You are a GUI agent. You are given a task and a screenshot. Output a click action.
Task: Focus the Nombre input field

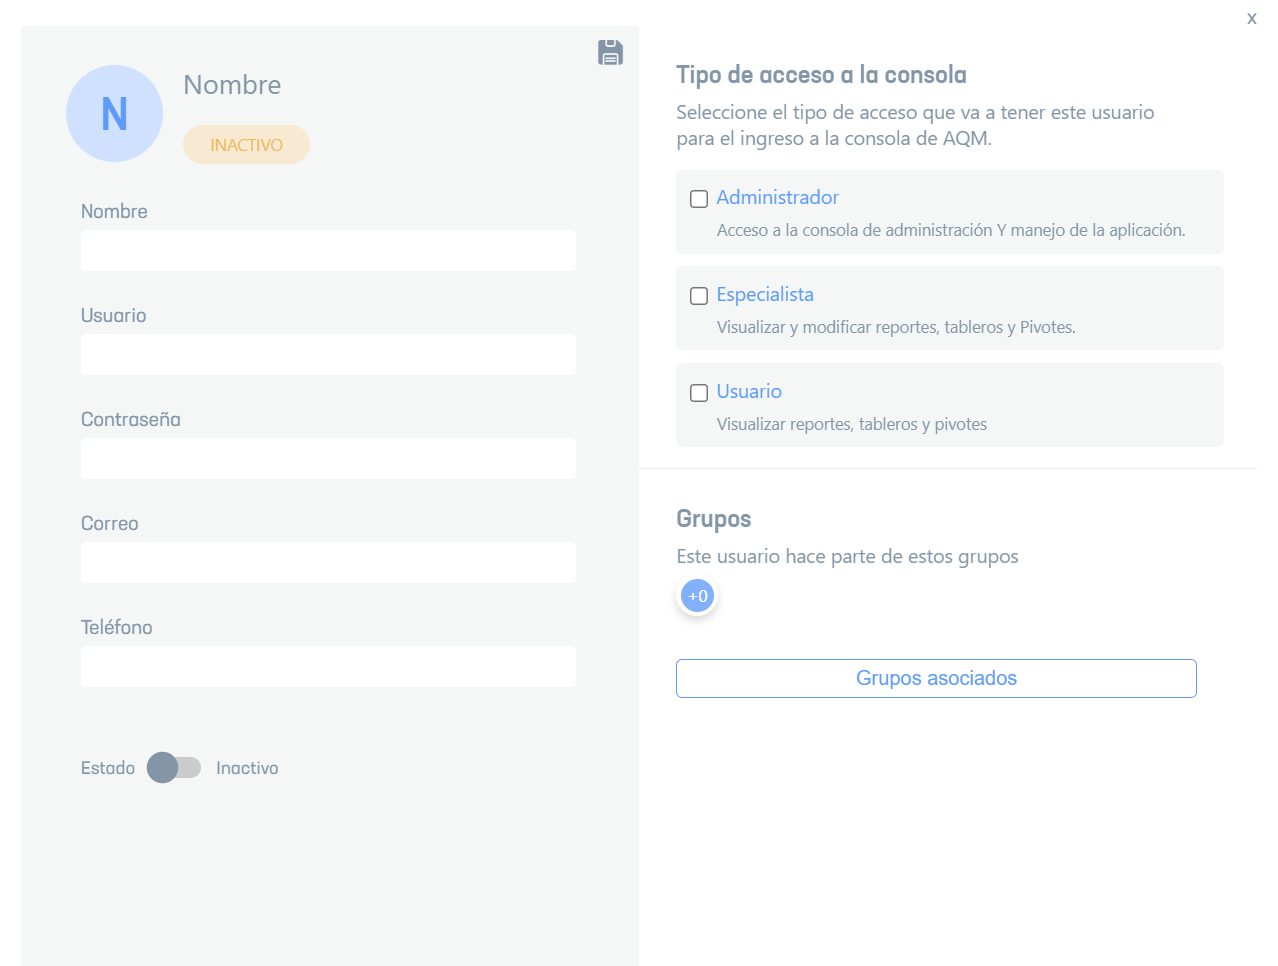328,251
